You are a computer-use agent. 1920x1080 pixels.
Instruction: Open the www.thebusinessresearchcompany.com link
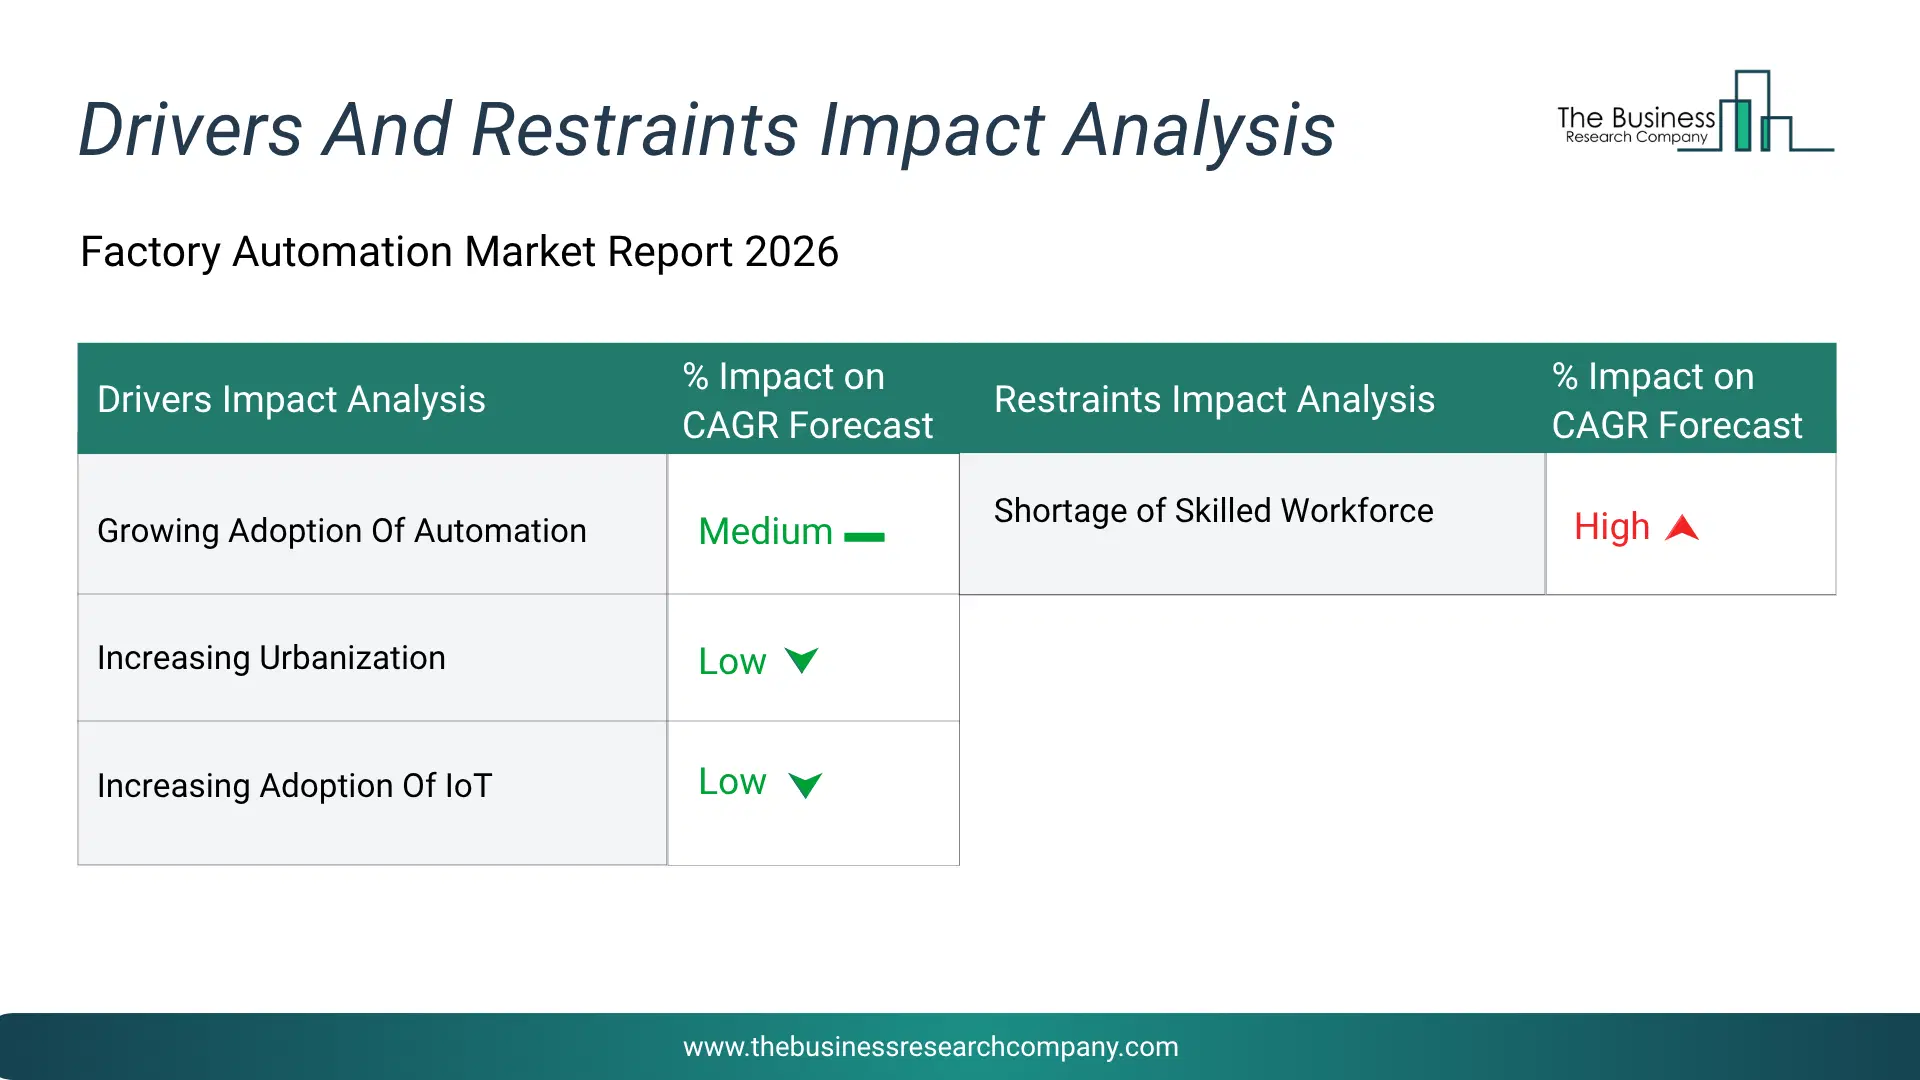click(x=930, y=1046)
